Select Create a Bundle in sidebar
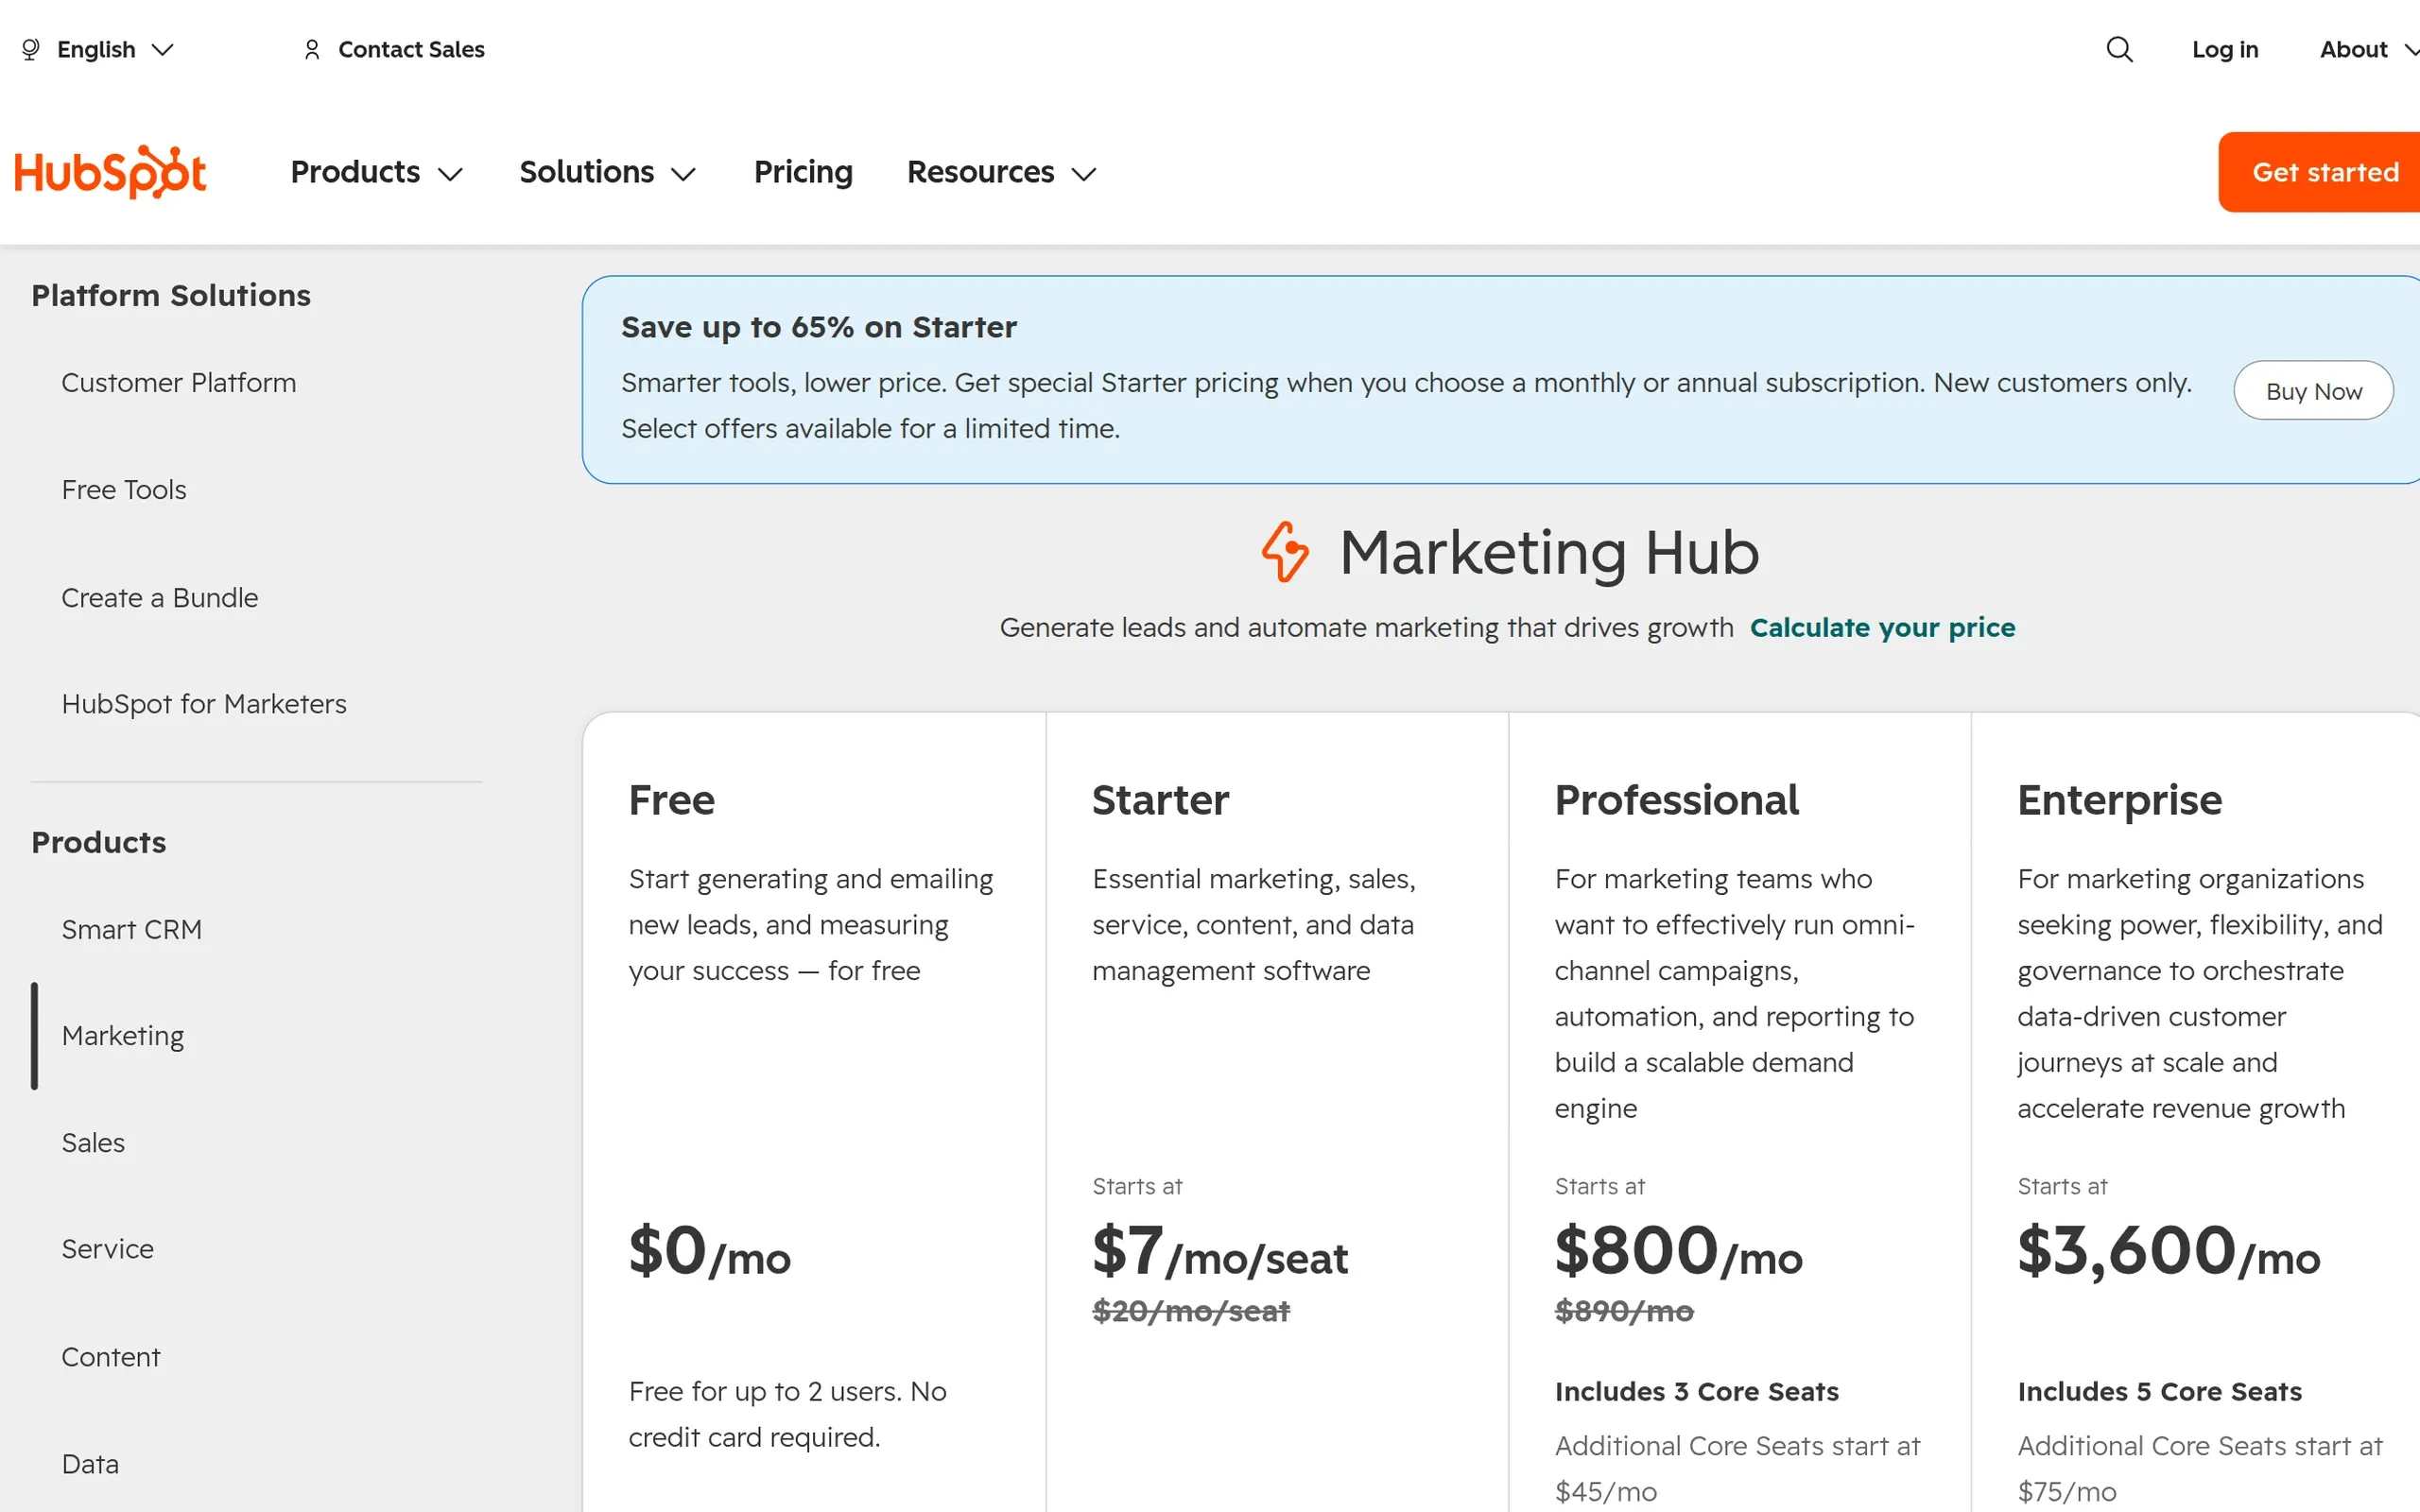 coord(160,597)
